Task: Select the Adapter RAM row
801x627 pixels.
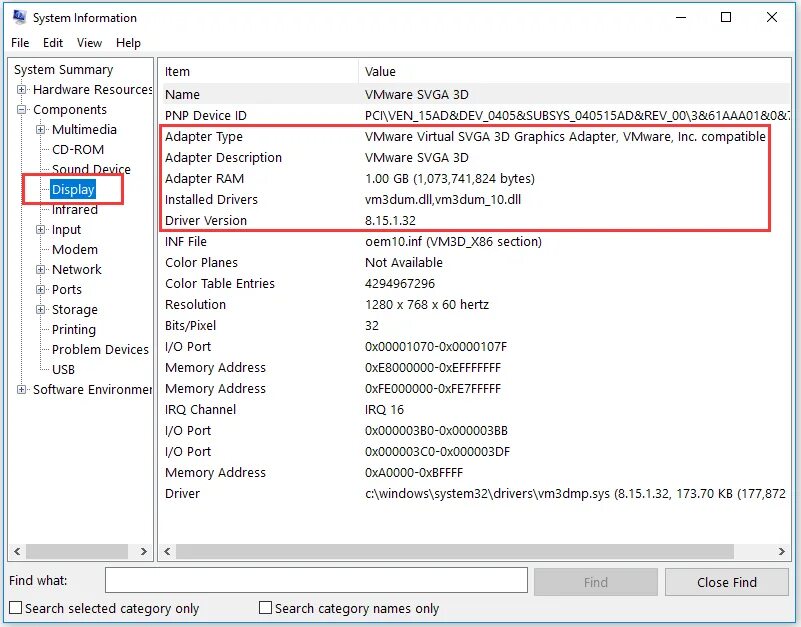Action: point(475,178)
